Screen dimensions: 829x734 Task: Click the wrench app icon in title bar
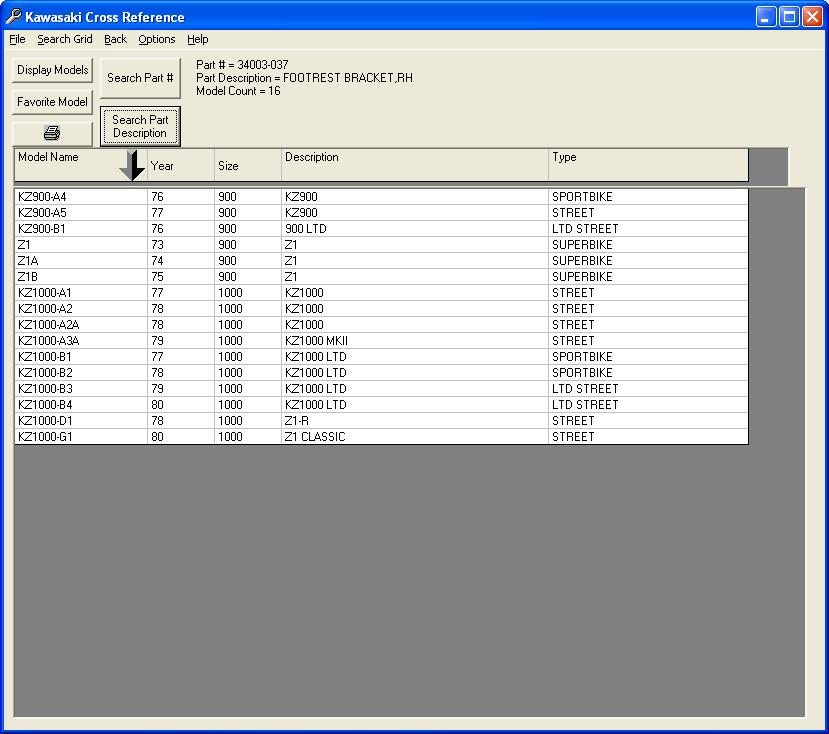coord(13,17)
